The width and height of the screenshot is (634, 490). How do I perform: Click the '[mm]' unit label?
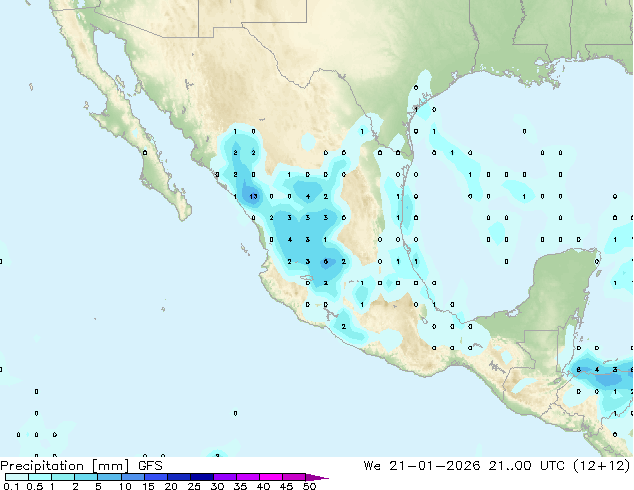coord(111,466)
